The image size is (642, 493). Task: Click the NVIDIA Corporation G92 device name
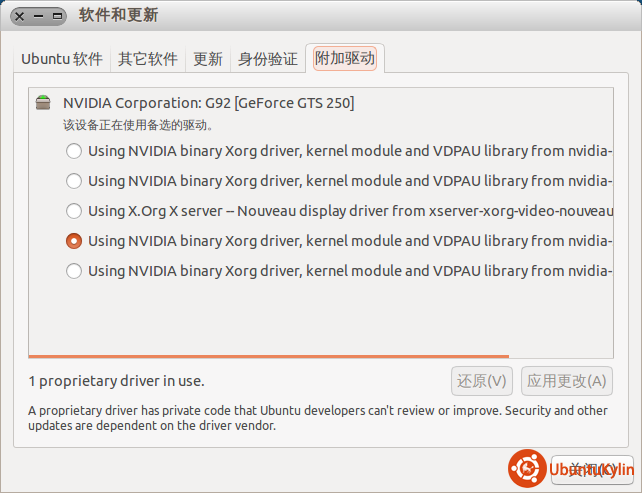[208, 102]
